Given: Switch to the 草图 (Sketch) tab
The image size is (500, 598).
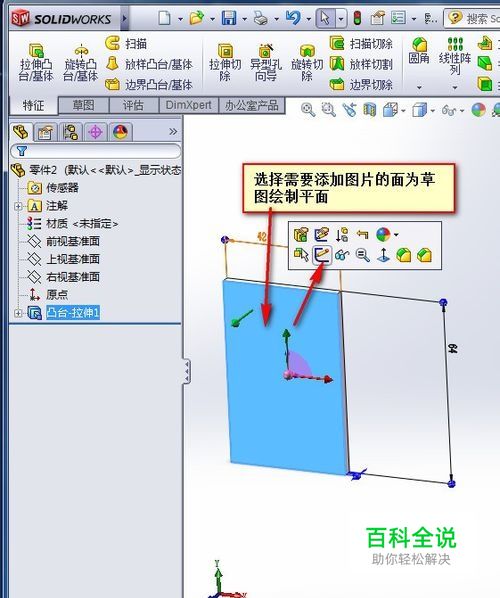Looking at the screenshot, I should point(84,105).
